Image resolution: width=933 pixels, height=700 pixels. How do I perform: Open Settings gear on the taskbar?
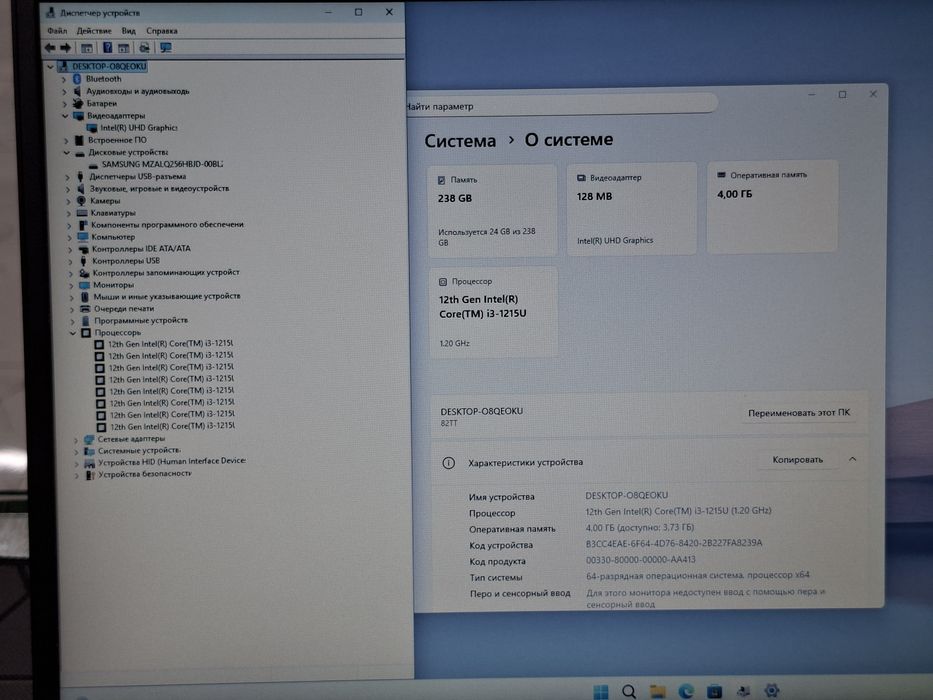pos(772,691)
